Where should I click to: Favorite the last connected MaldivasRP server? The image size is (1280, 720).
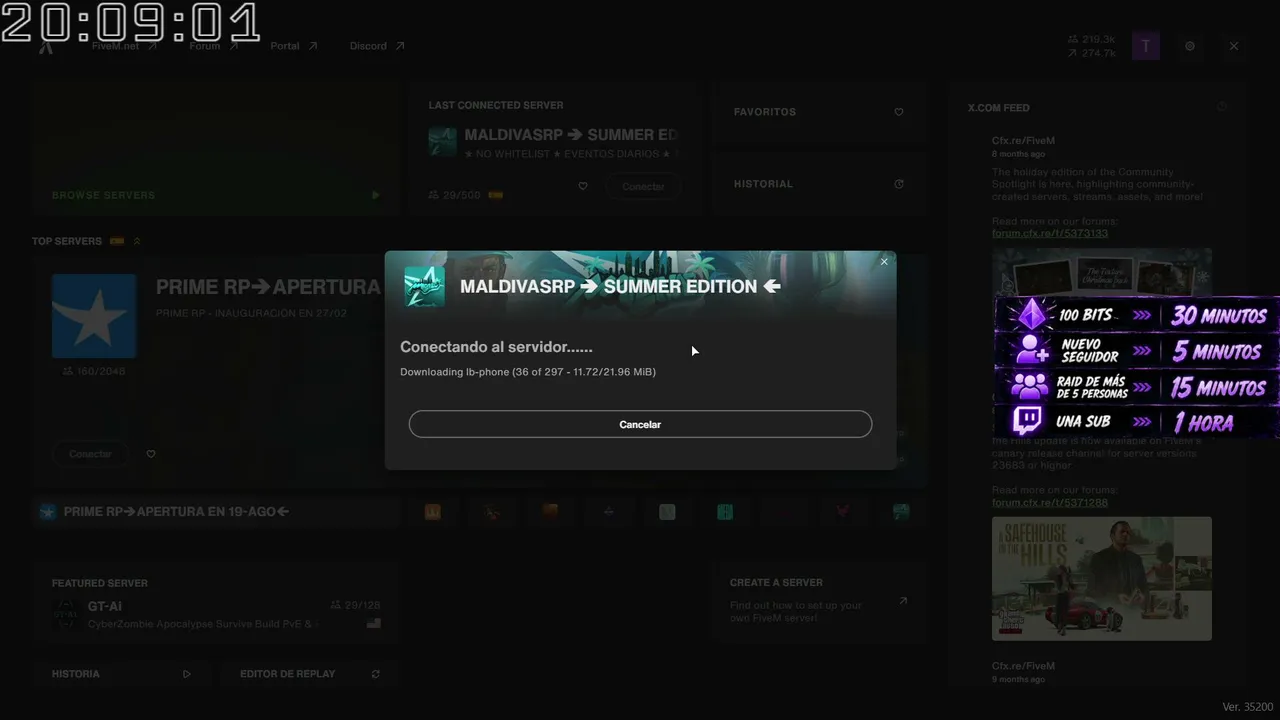click(583, 186)
